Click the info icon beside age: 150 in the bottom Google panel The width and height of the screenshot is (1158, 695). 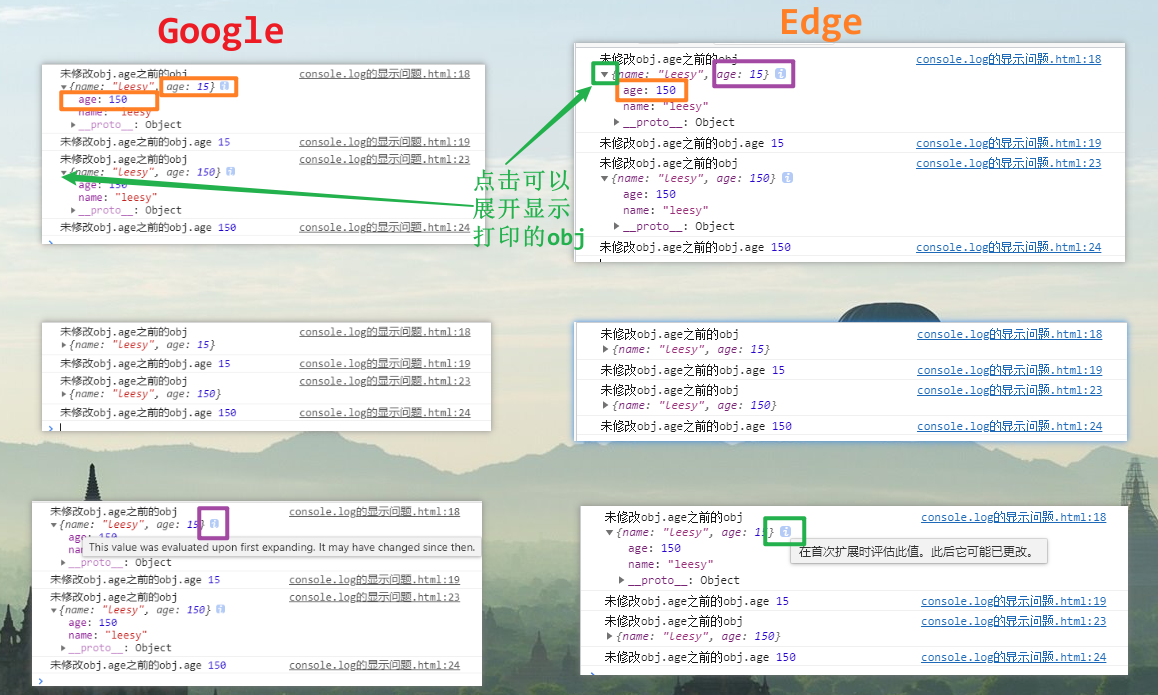click(x=220, y=609)
